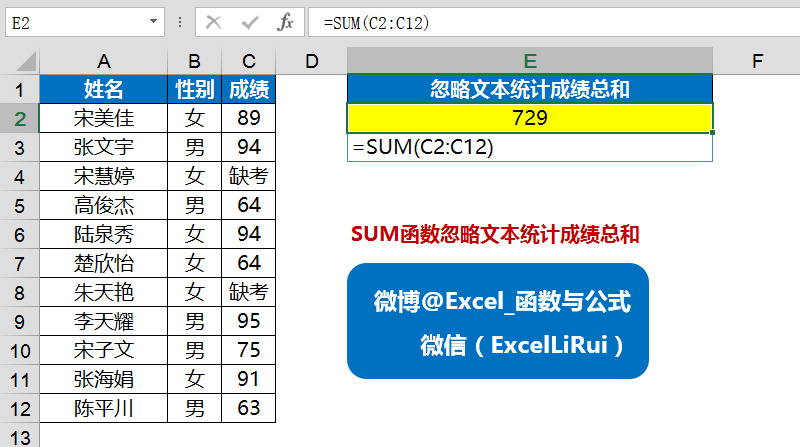Select name cell 张文宇
800x447 pixels.
[x=104, y=147]
